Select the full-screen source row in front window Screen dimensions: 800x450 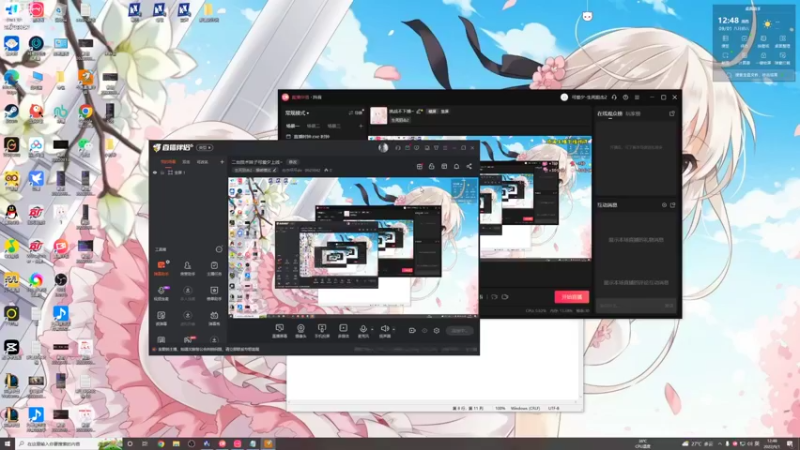pos(188,172)
